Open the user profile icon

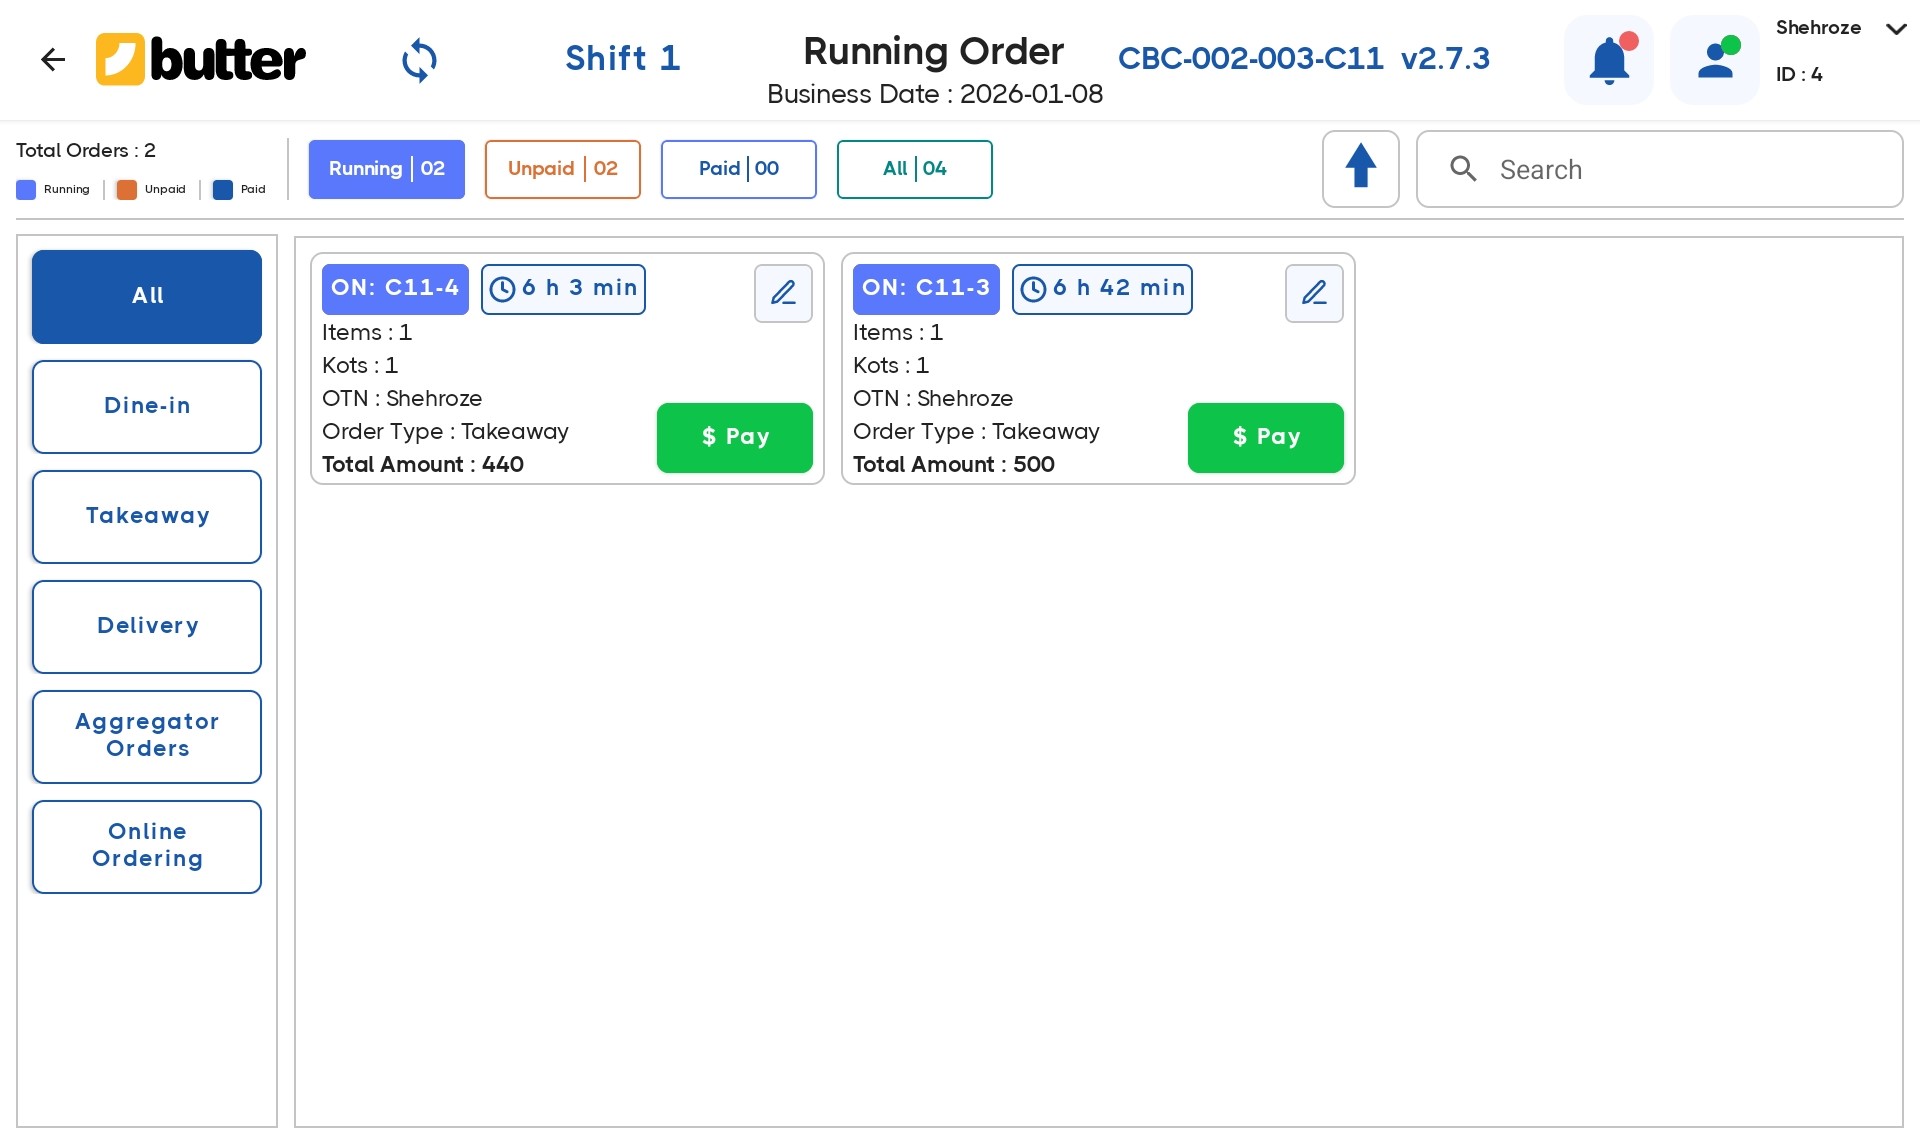(1714, 59)
